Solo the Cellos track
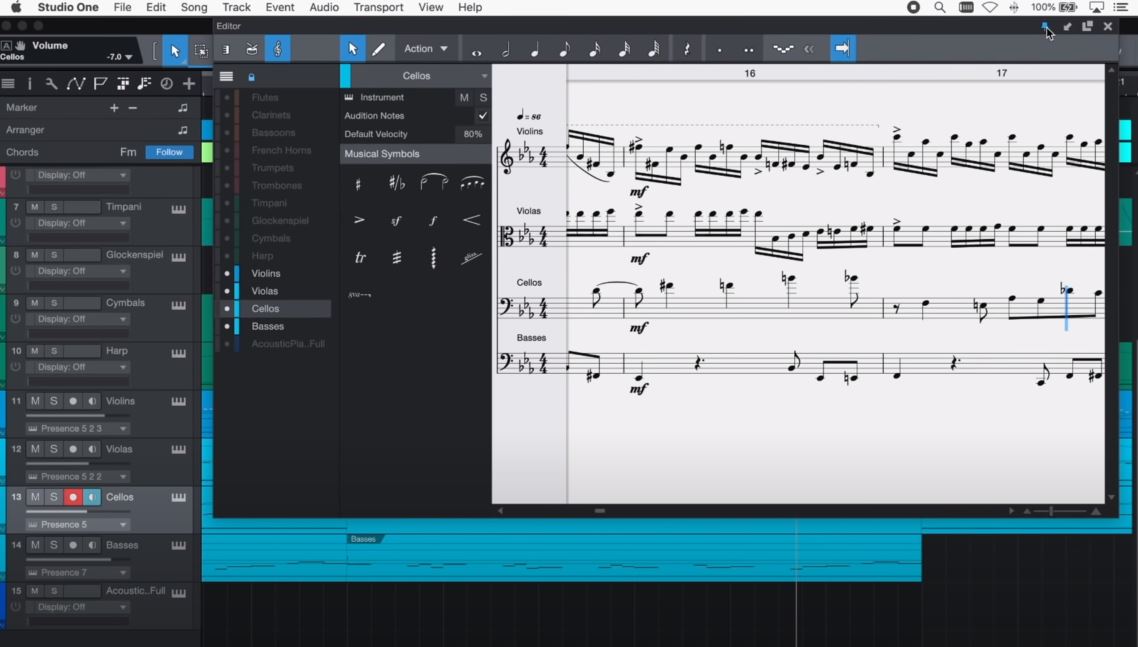 (54, 497)
